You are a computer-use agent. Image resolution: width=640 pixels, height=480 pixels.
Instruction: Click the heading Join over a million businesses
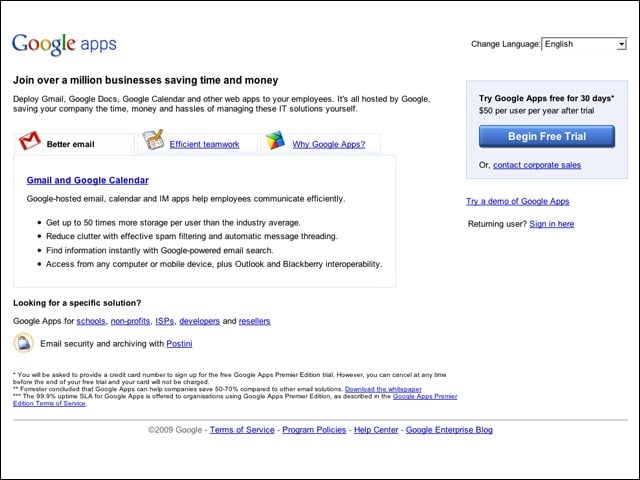[145, 80]
